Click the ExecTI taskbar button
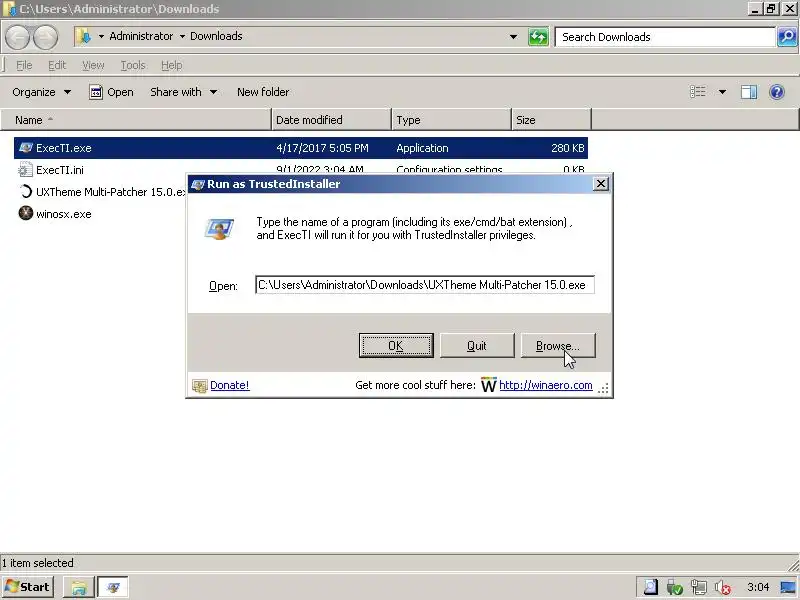The width and height of the screenshot is (800, 600). pyautogui.click(x=113, y=587)
